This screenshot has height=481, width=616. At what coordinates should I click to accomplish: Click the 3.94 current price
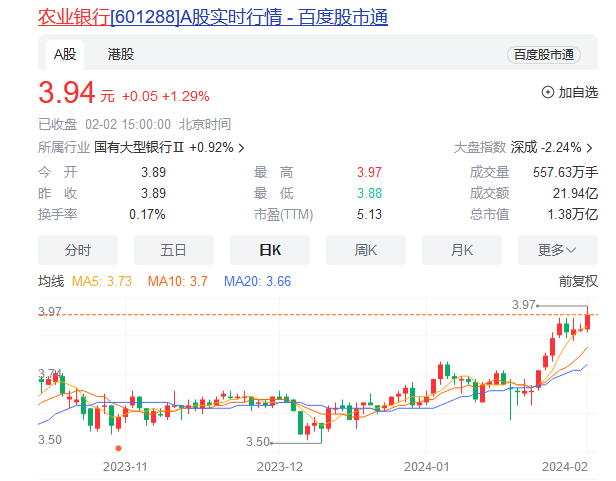pos(66,93)
